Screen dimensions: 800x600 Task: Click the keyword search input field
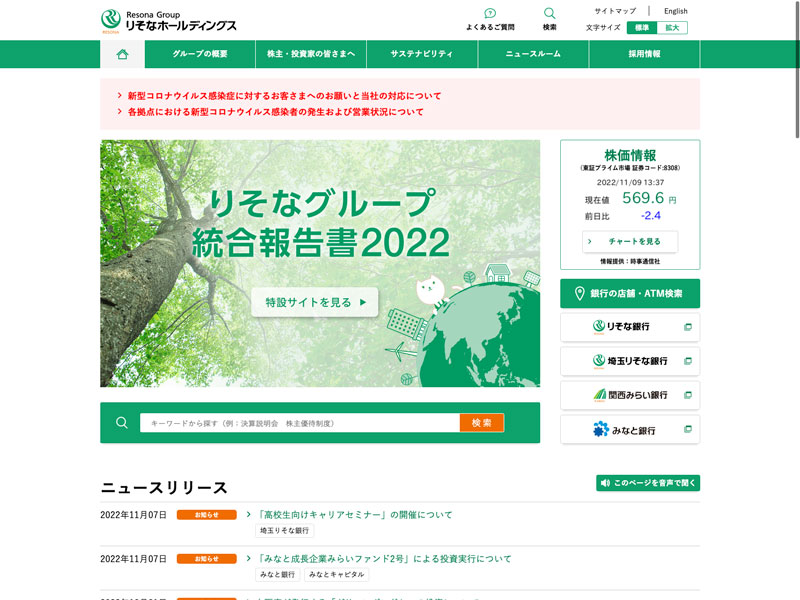click(x=299, y=423)
